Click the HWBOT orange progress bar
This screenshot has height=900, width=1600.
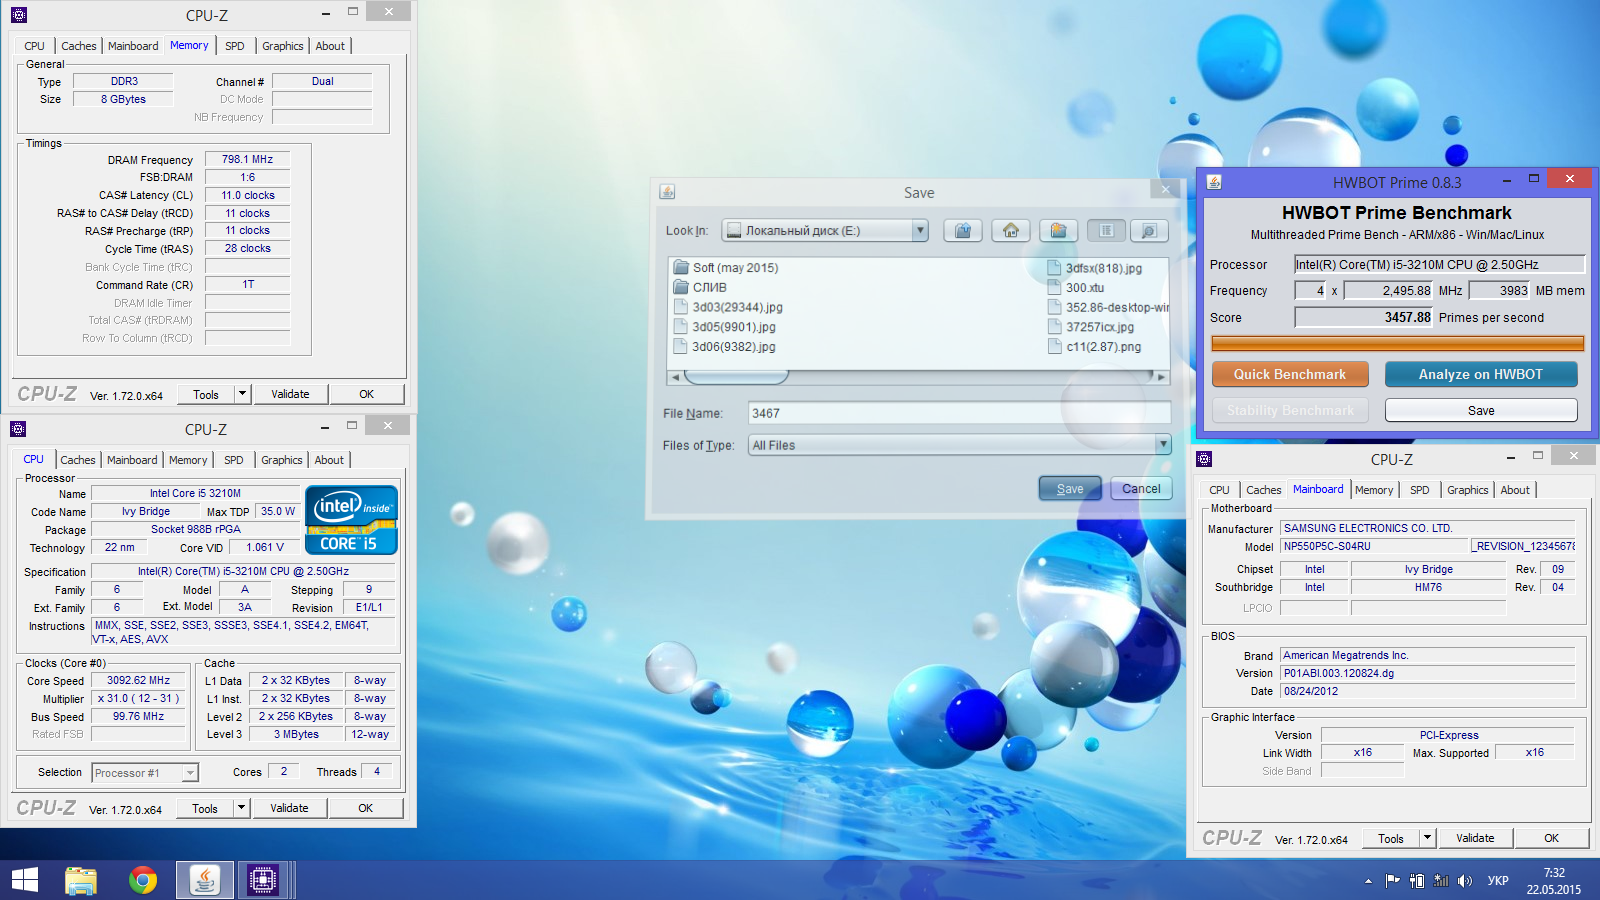click(1397, 343)
